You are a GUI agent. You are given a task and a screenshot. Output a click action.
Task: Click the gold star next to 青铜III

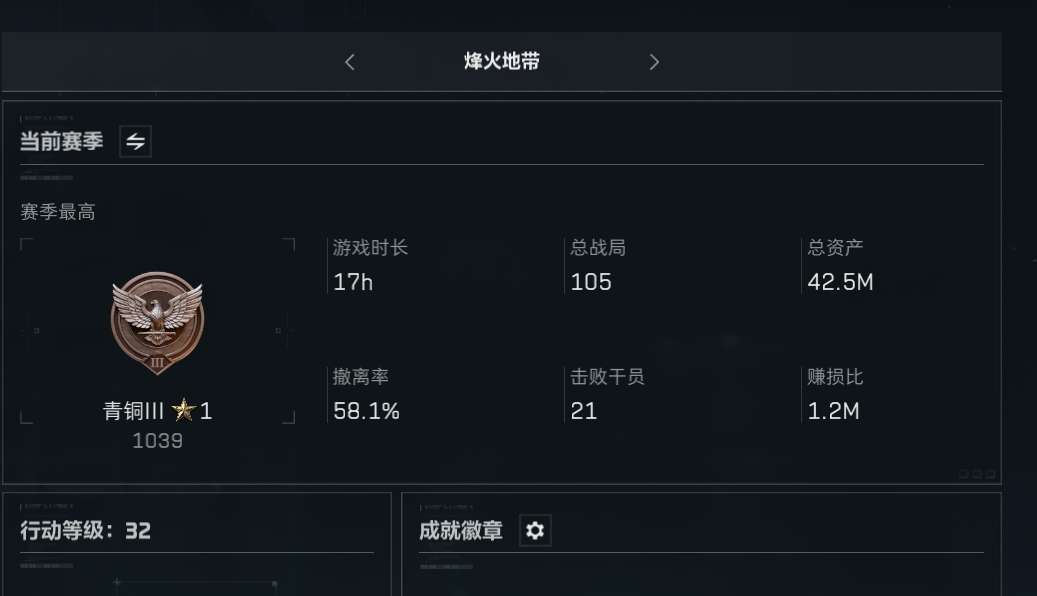click(183, 410)
